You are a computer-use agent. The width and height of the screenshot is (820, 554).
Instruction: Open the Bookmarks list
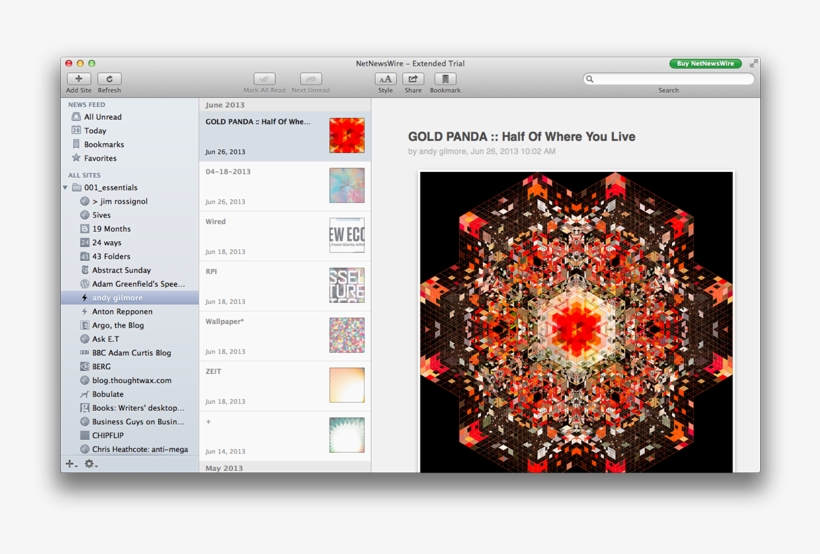point(130,144)
